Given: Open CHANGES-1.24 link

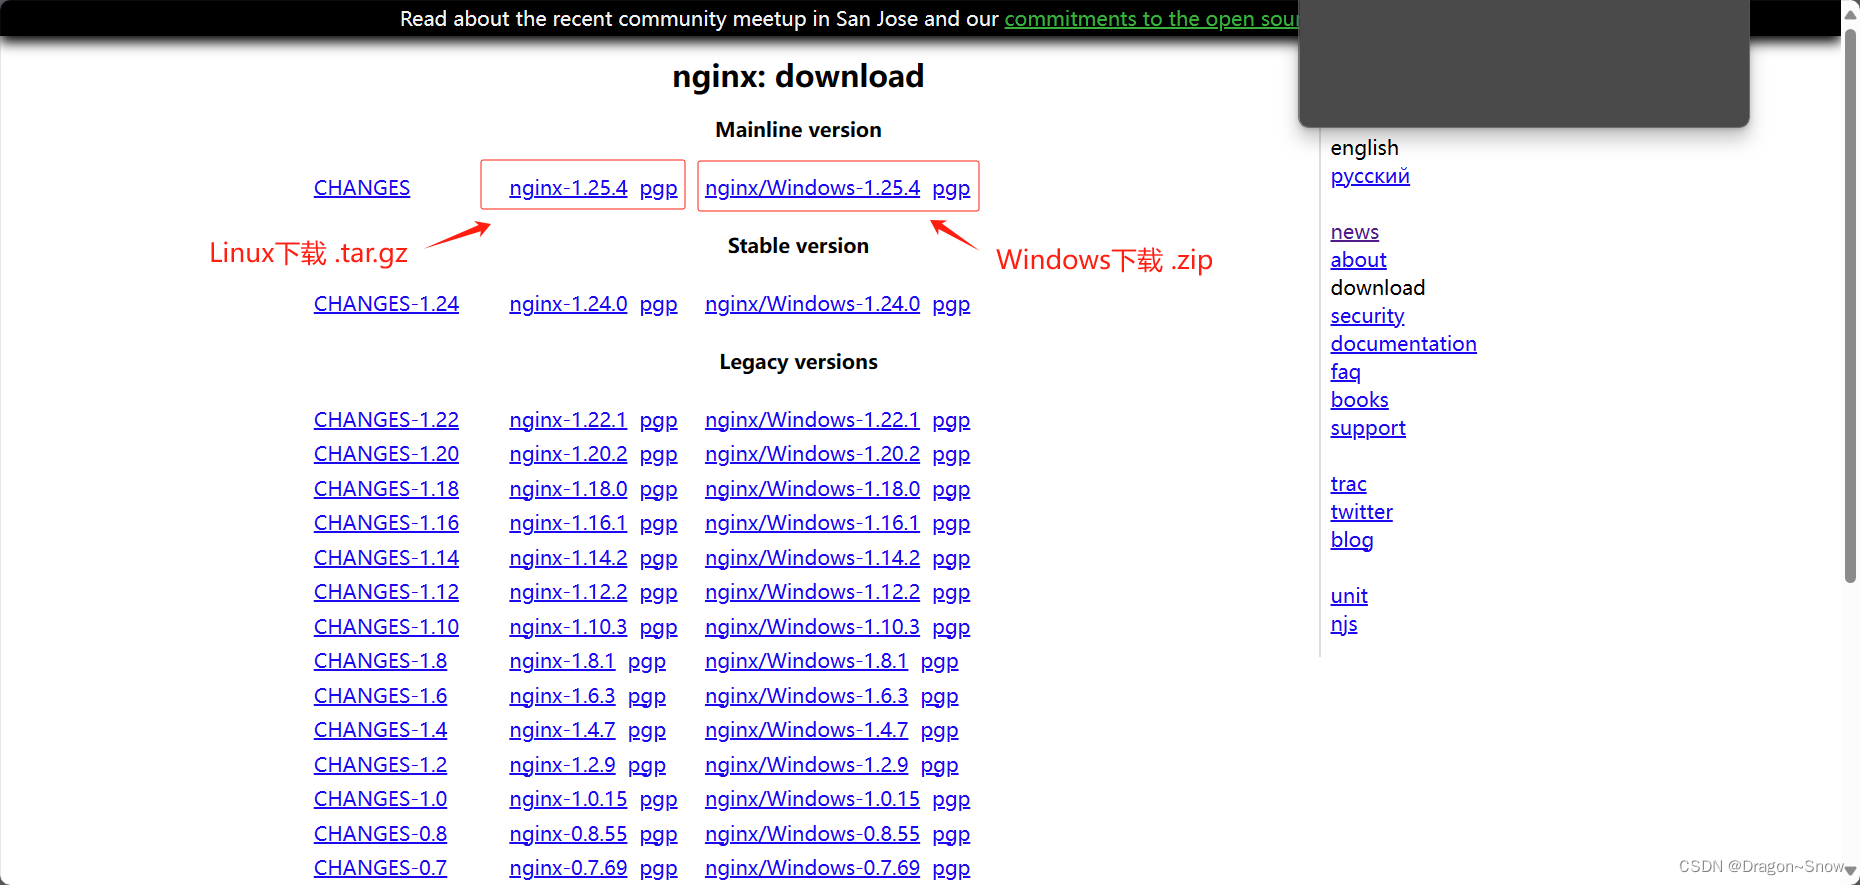Looking at the screenshot, I should (x=386, y=304).
